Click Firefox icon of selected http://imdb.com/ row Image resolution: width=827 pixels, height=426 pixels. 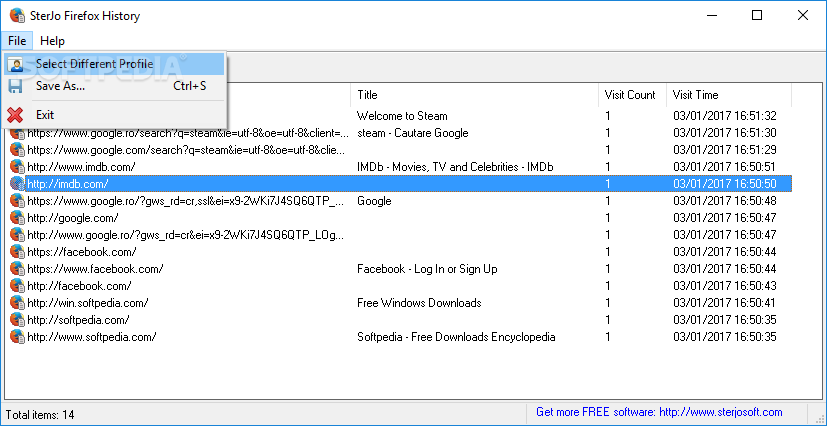(x=17, y=184)
